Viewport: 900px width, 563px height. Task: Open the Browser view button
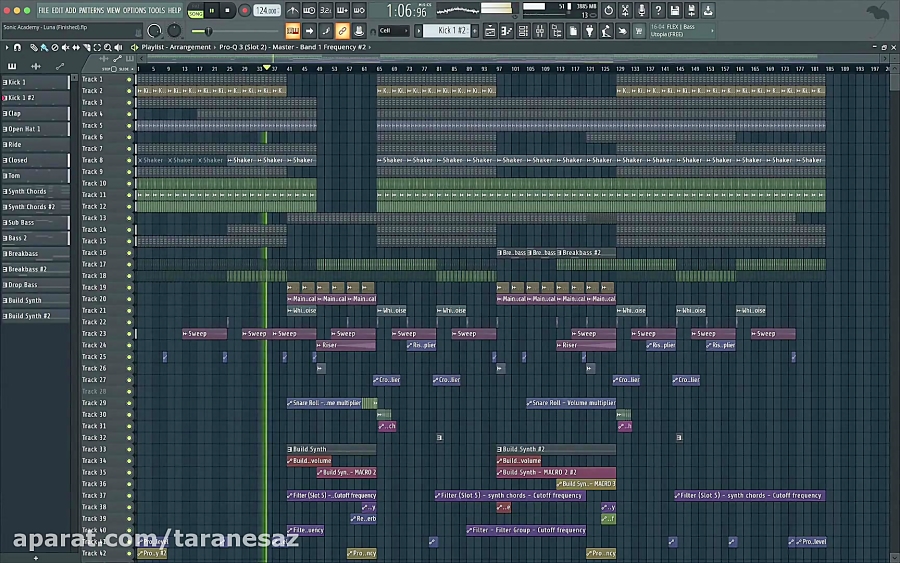[556, 31]
